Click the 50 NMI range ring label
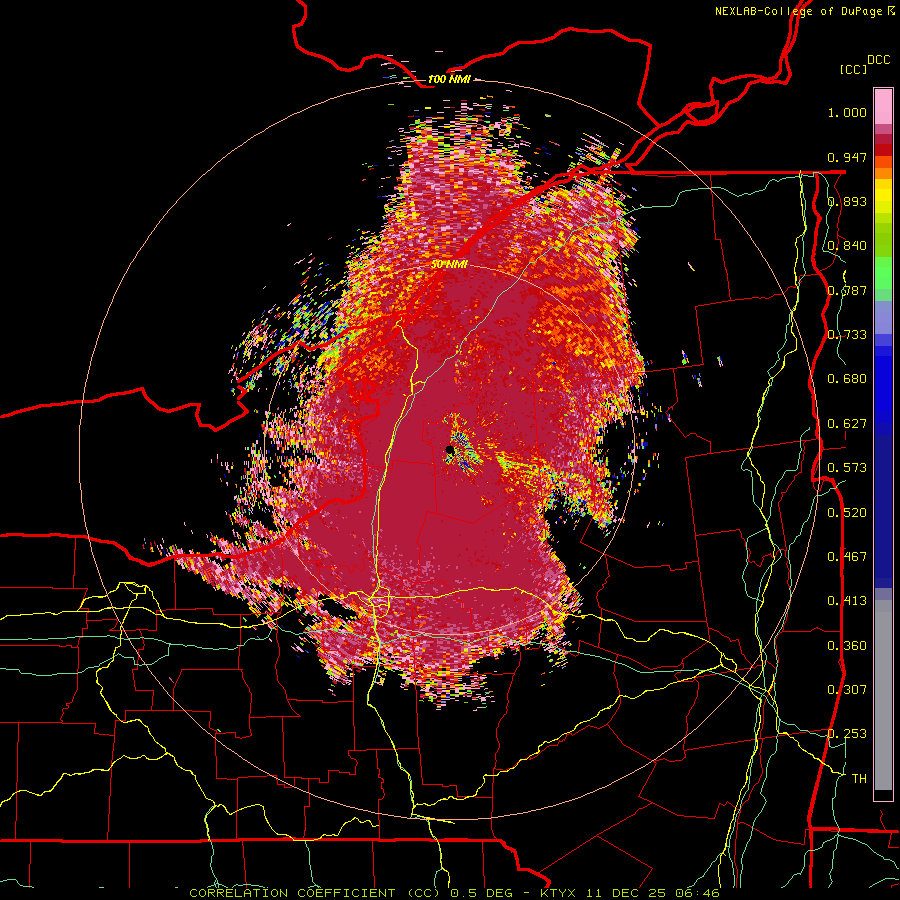 click(449, 264)
